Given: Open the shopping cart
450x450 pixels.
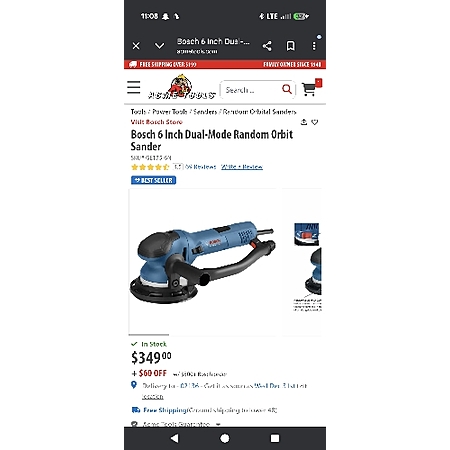Looking at the screenshot, I should click(x=311, y=88).
